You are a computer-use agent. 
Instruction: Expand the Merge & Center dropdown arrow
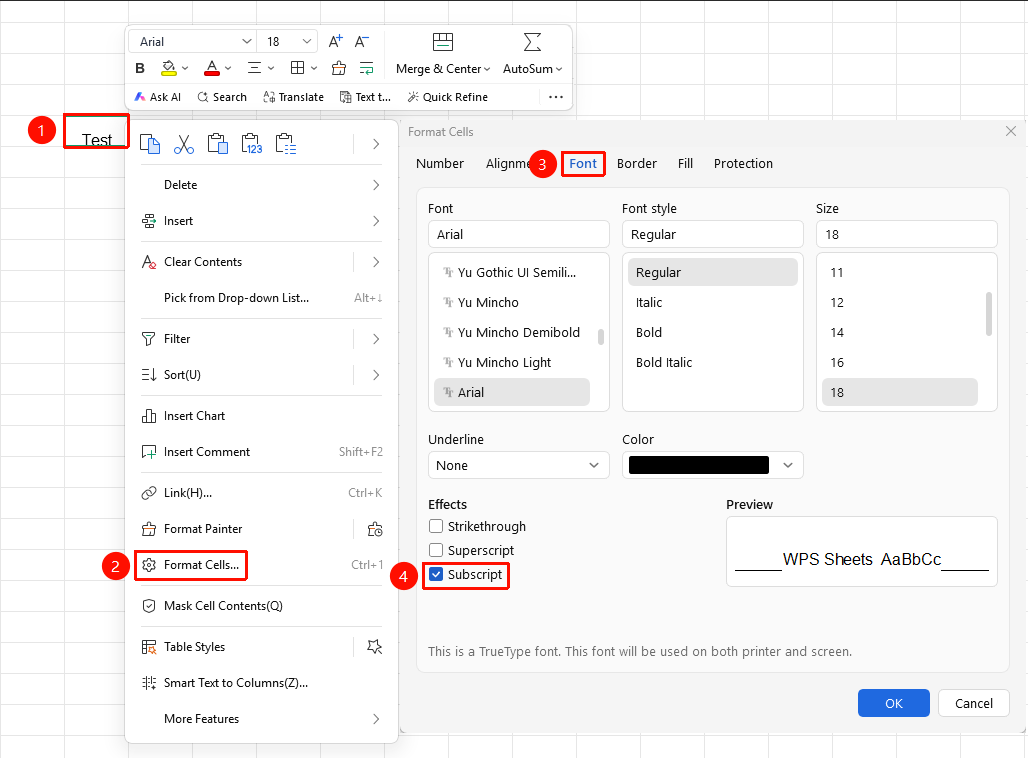tap(487, 69)
